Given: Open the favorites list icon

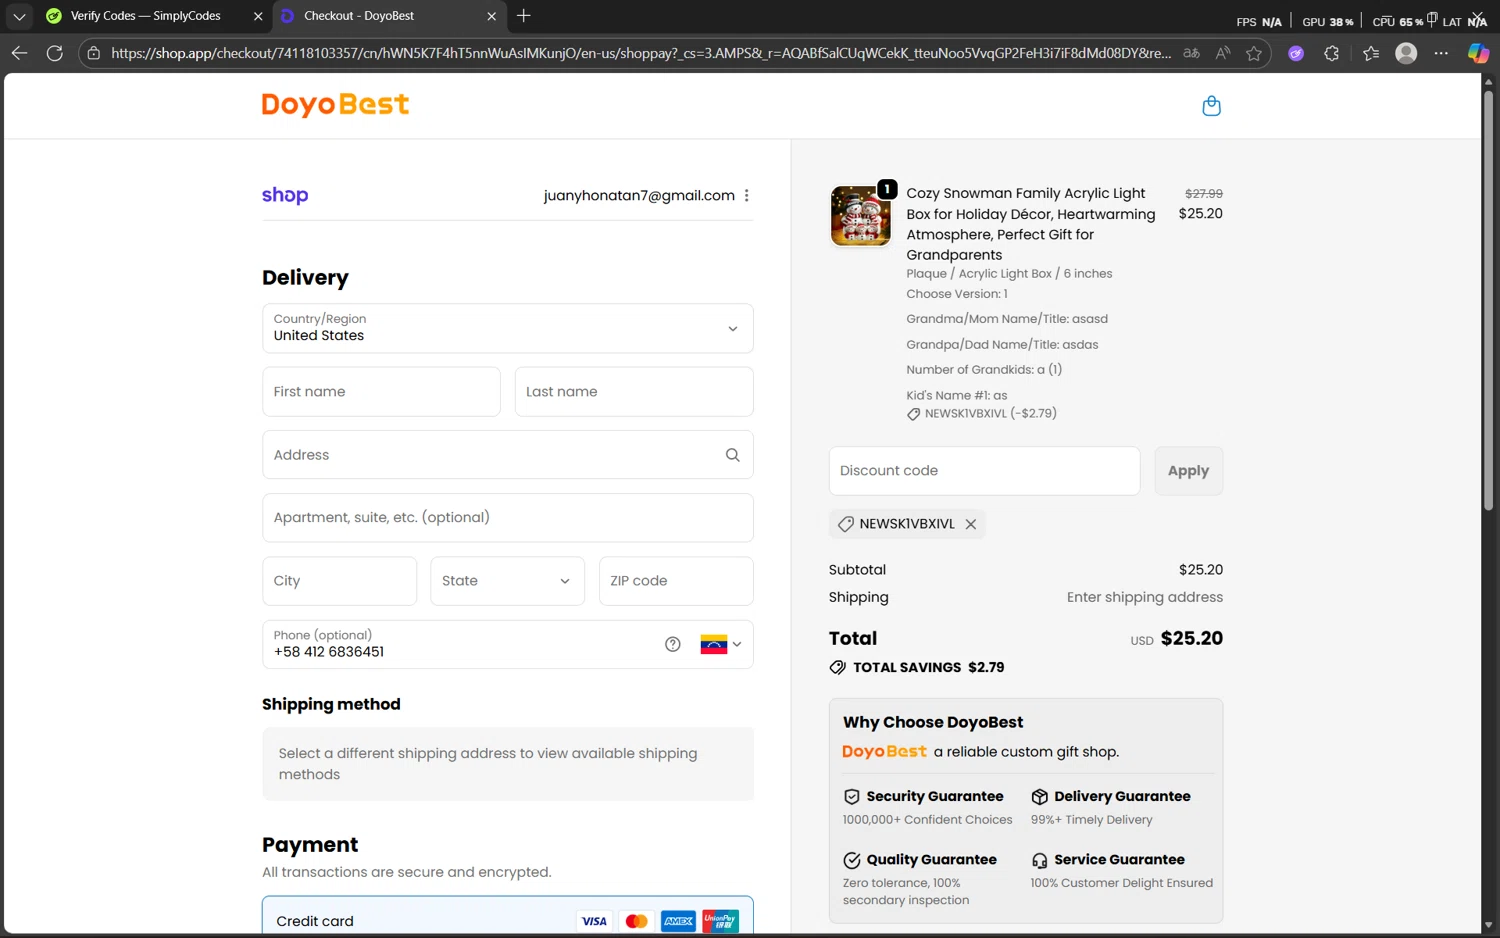Looking at the screenshot, I should pyautogui.click(x=1371, y=53).
